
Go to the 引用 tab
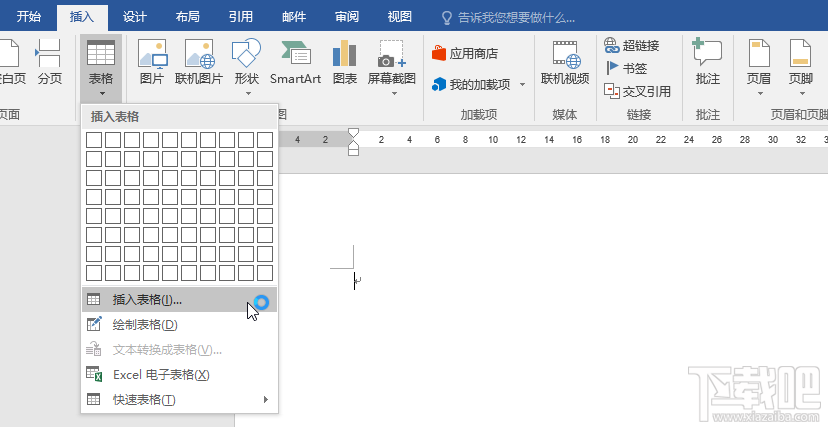241,17
